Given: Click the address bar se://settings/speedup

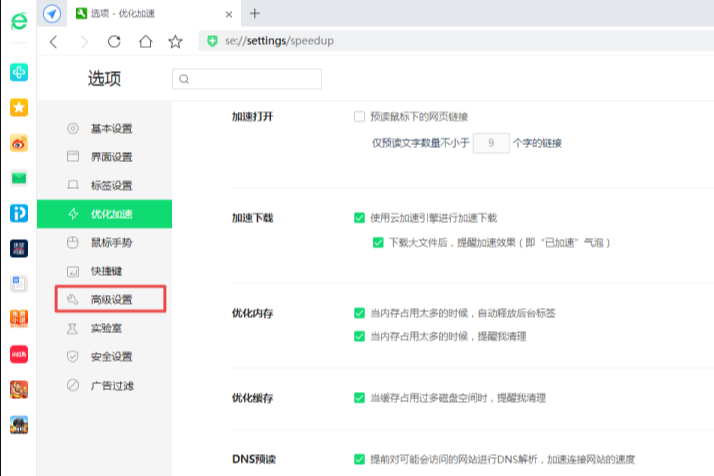Looking at the screenshot, I should pyautogui.click(x=455, y=41).
